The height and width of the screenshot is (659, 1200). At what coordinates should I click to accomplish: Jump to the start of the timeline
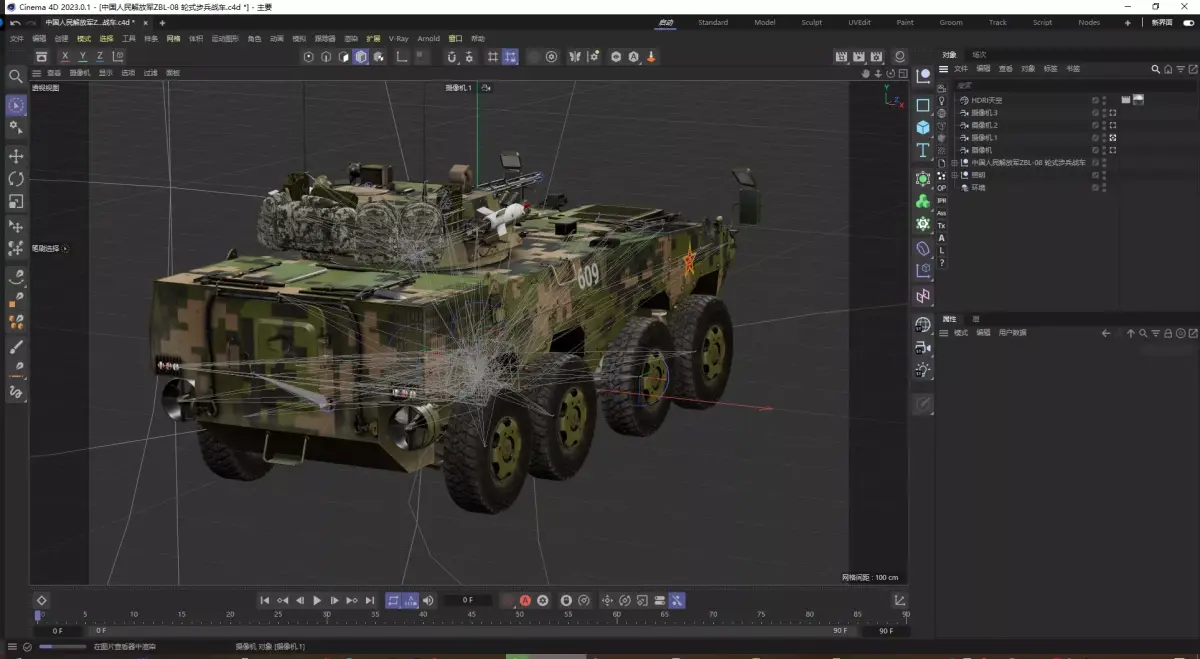(x=265, y=600)
